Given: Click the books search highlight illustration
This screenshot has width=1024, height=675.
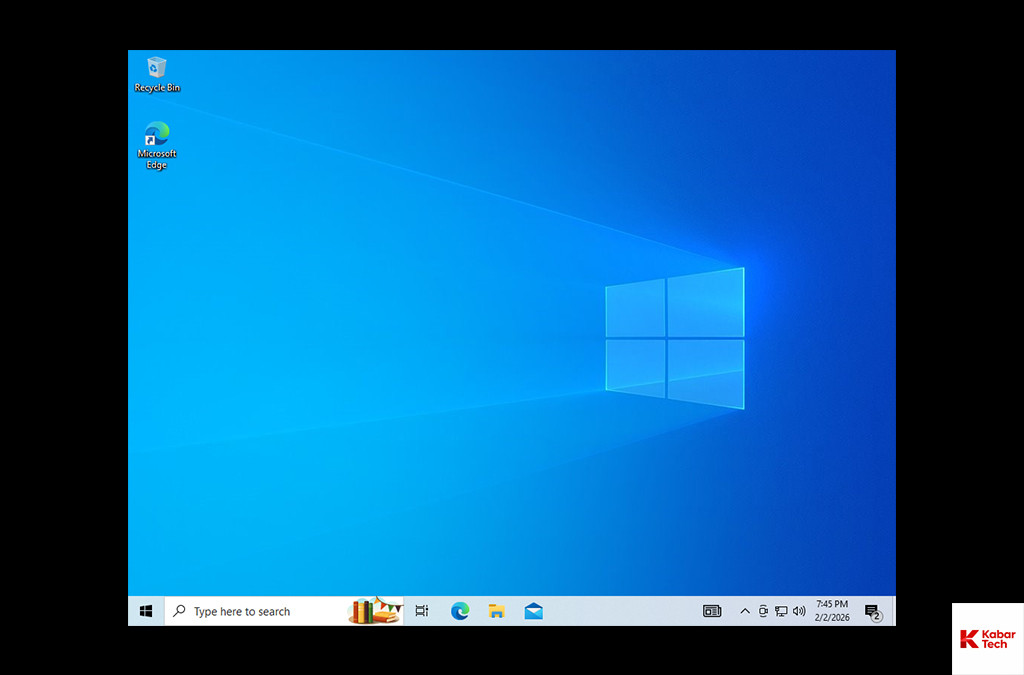Looking at the screenshot, I should pyautogui.click(x=374, y=610).
